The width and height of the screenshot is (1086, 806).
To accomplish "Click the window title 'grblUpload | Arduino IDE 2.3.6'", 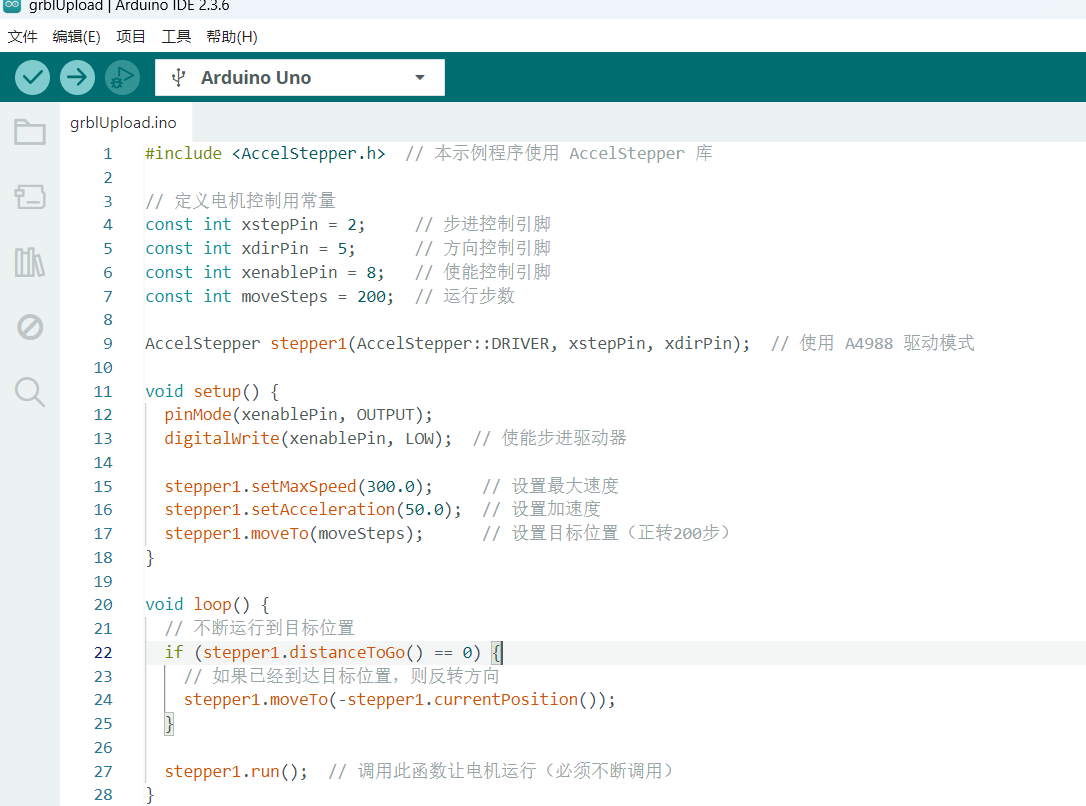I will click(129, 6).
